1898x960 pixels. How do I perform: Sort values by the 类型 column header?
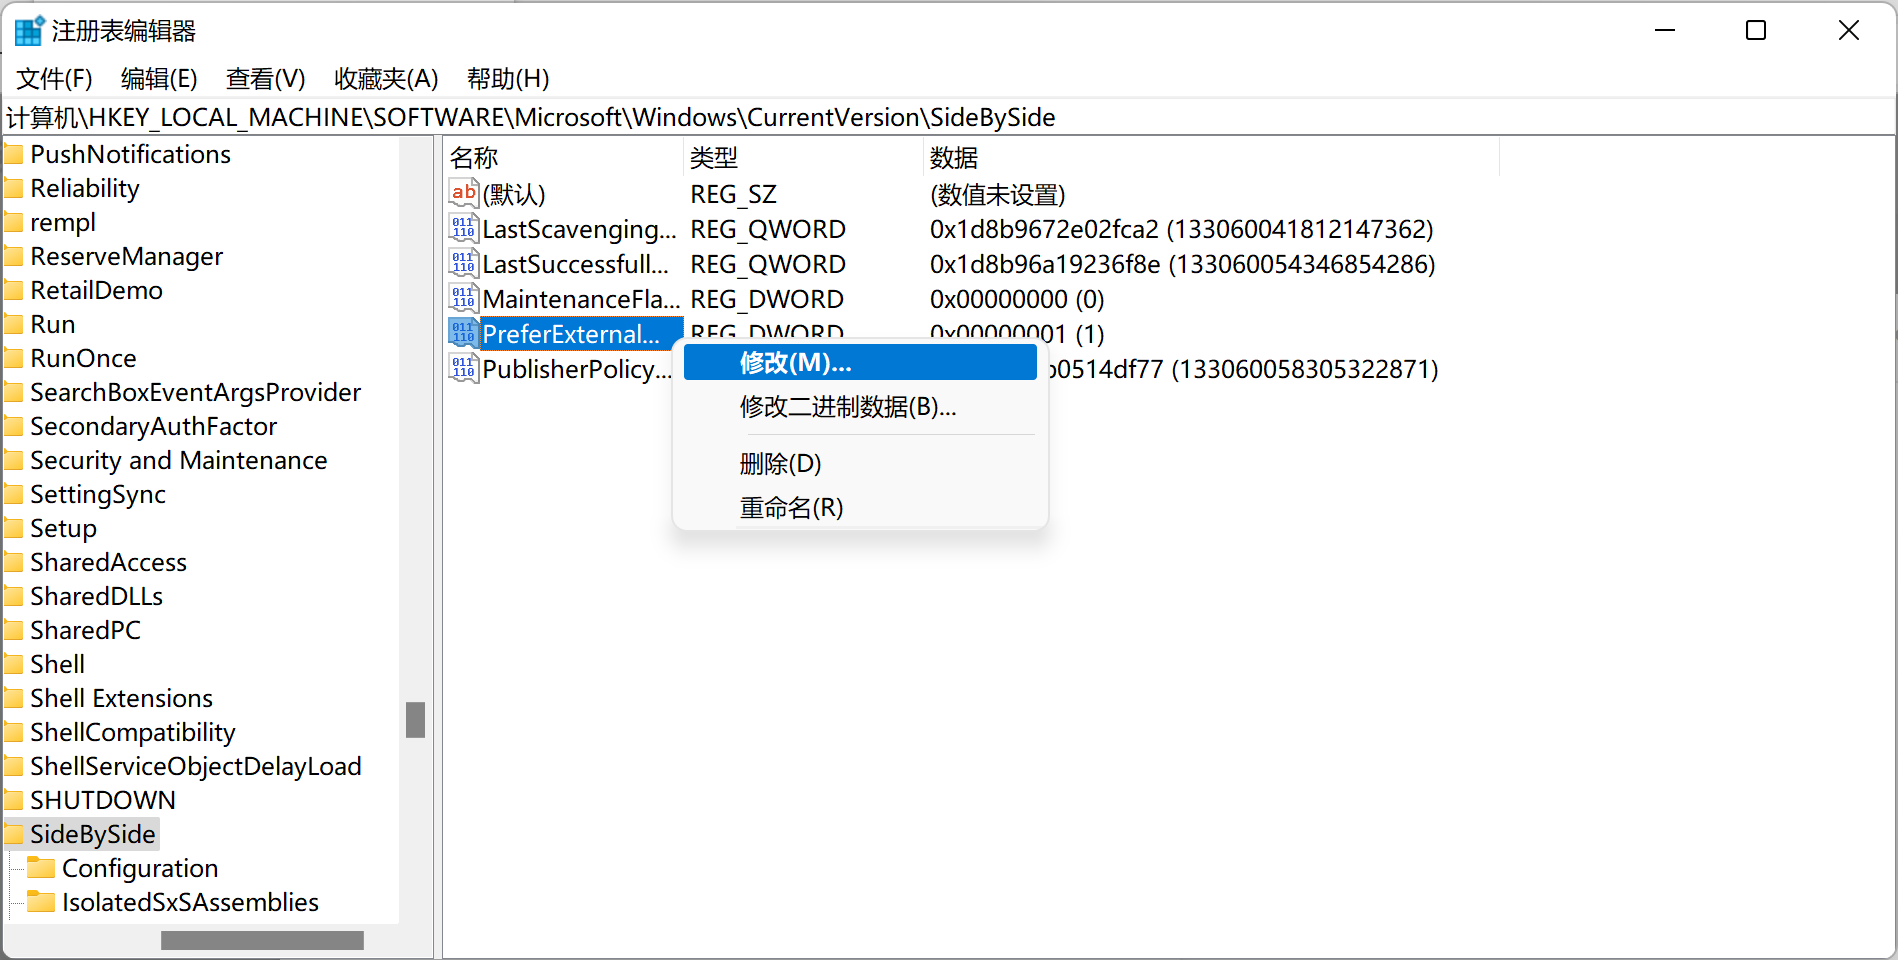click(803, 157)
